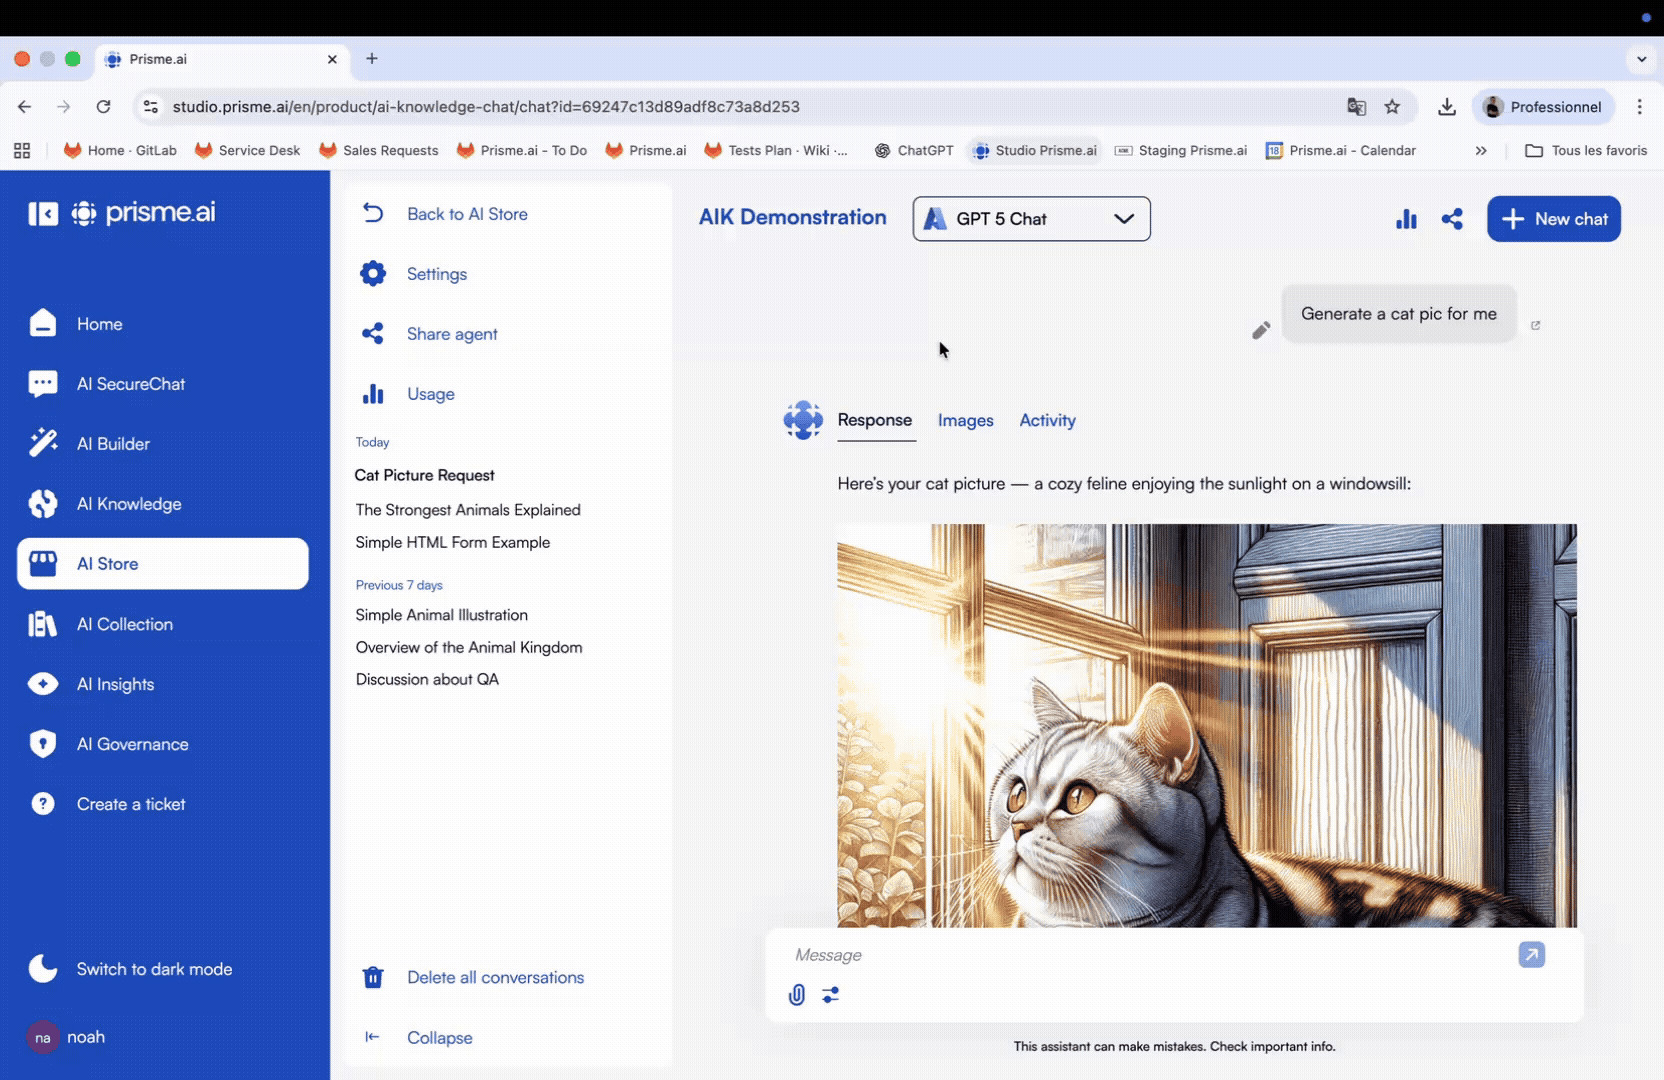Show more bookmarks chevron
The width and height of the screenshot is (1664, 1080).
click(x=1481, y=151)
